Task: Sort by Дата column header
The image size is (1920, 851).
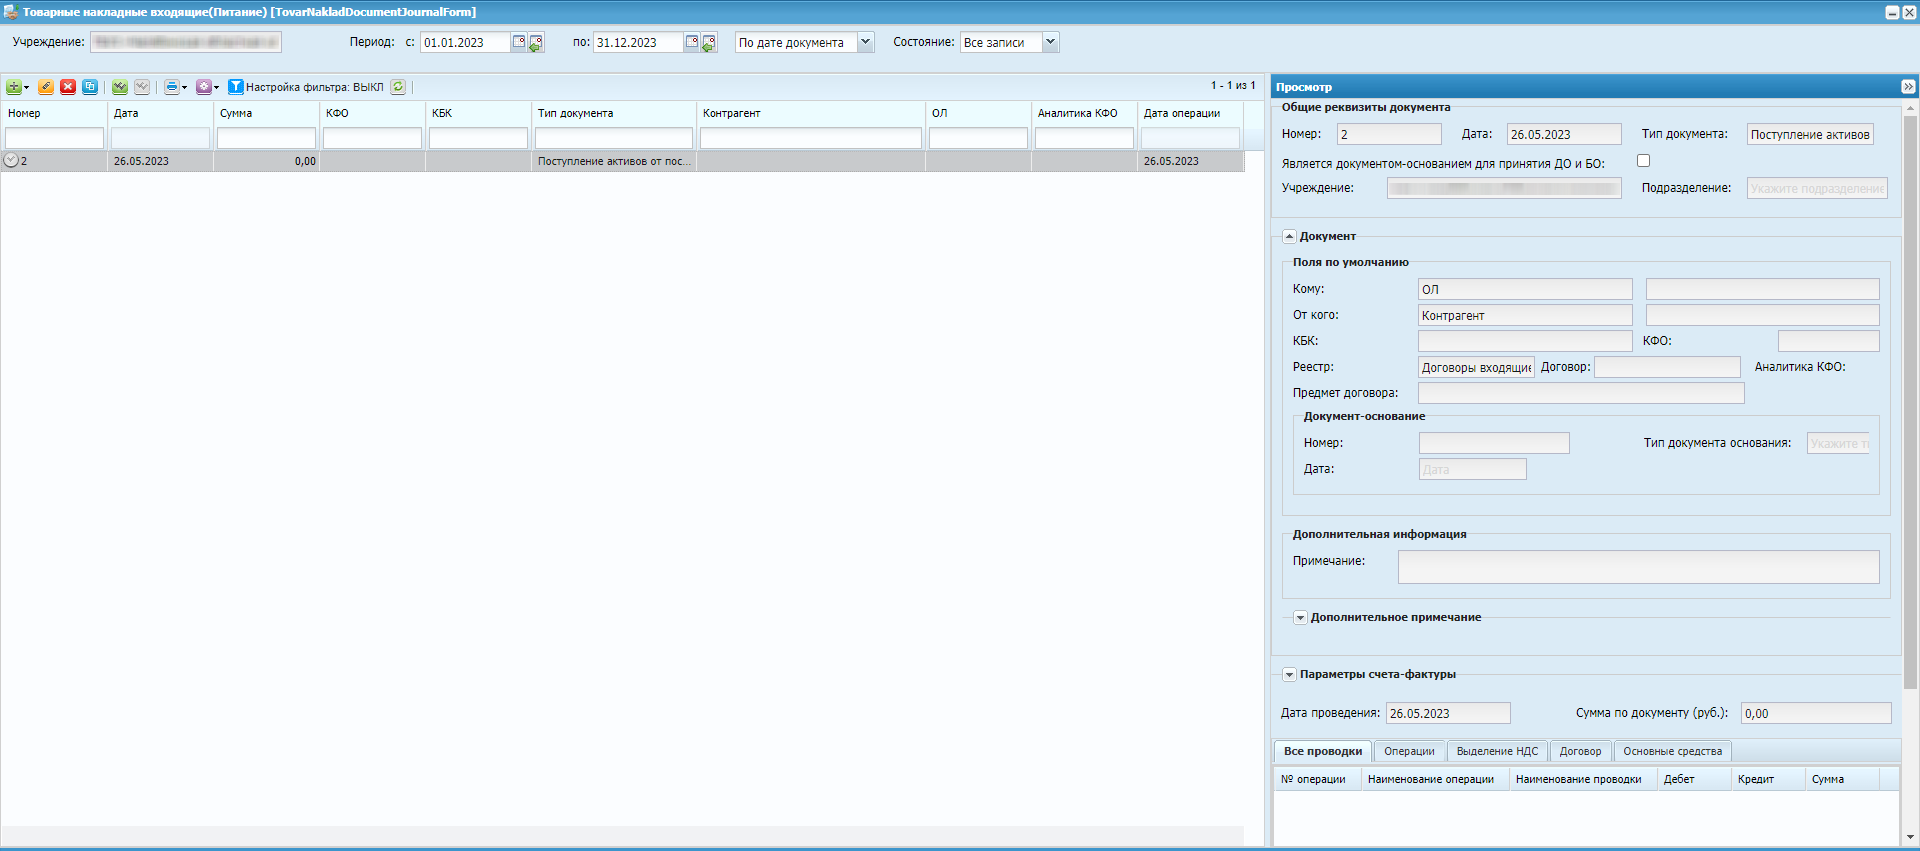Action: point(160,113)
